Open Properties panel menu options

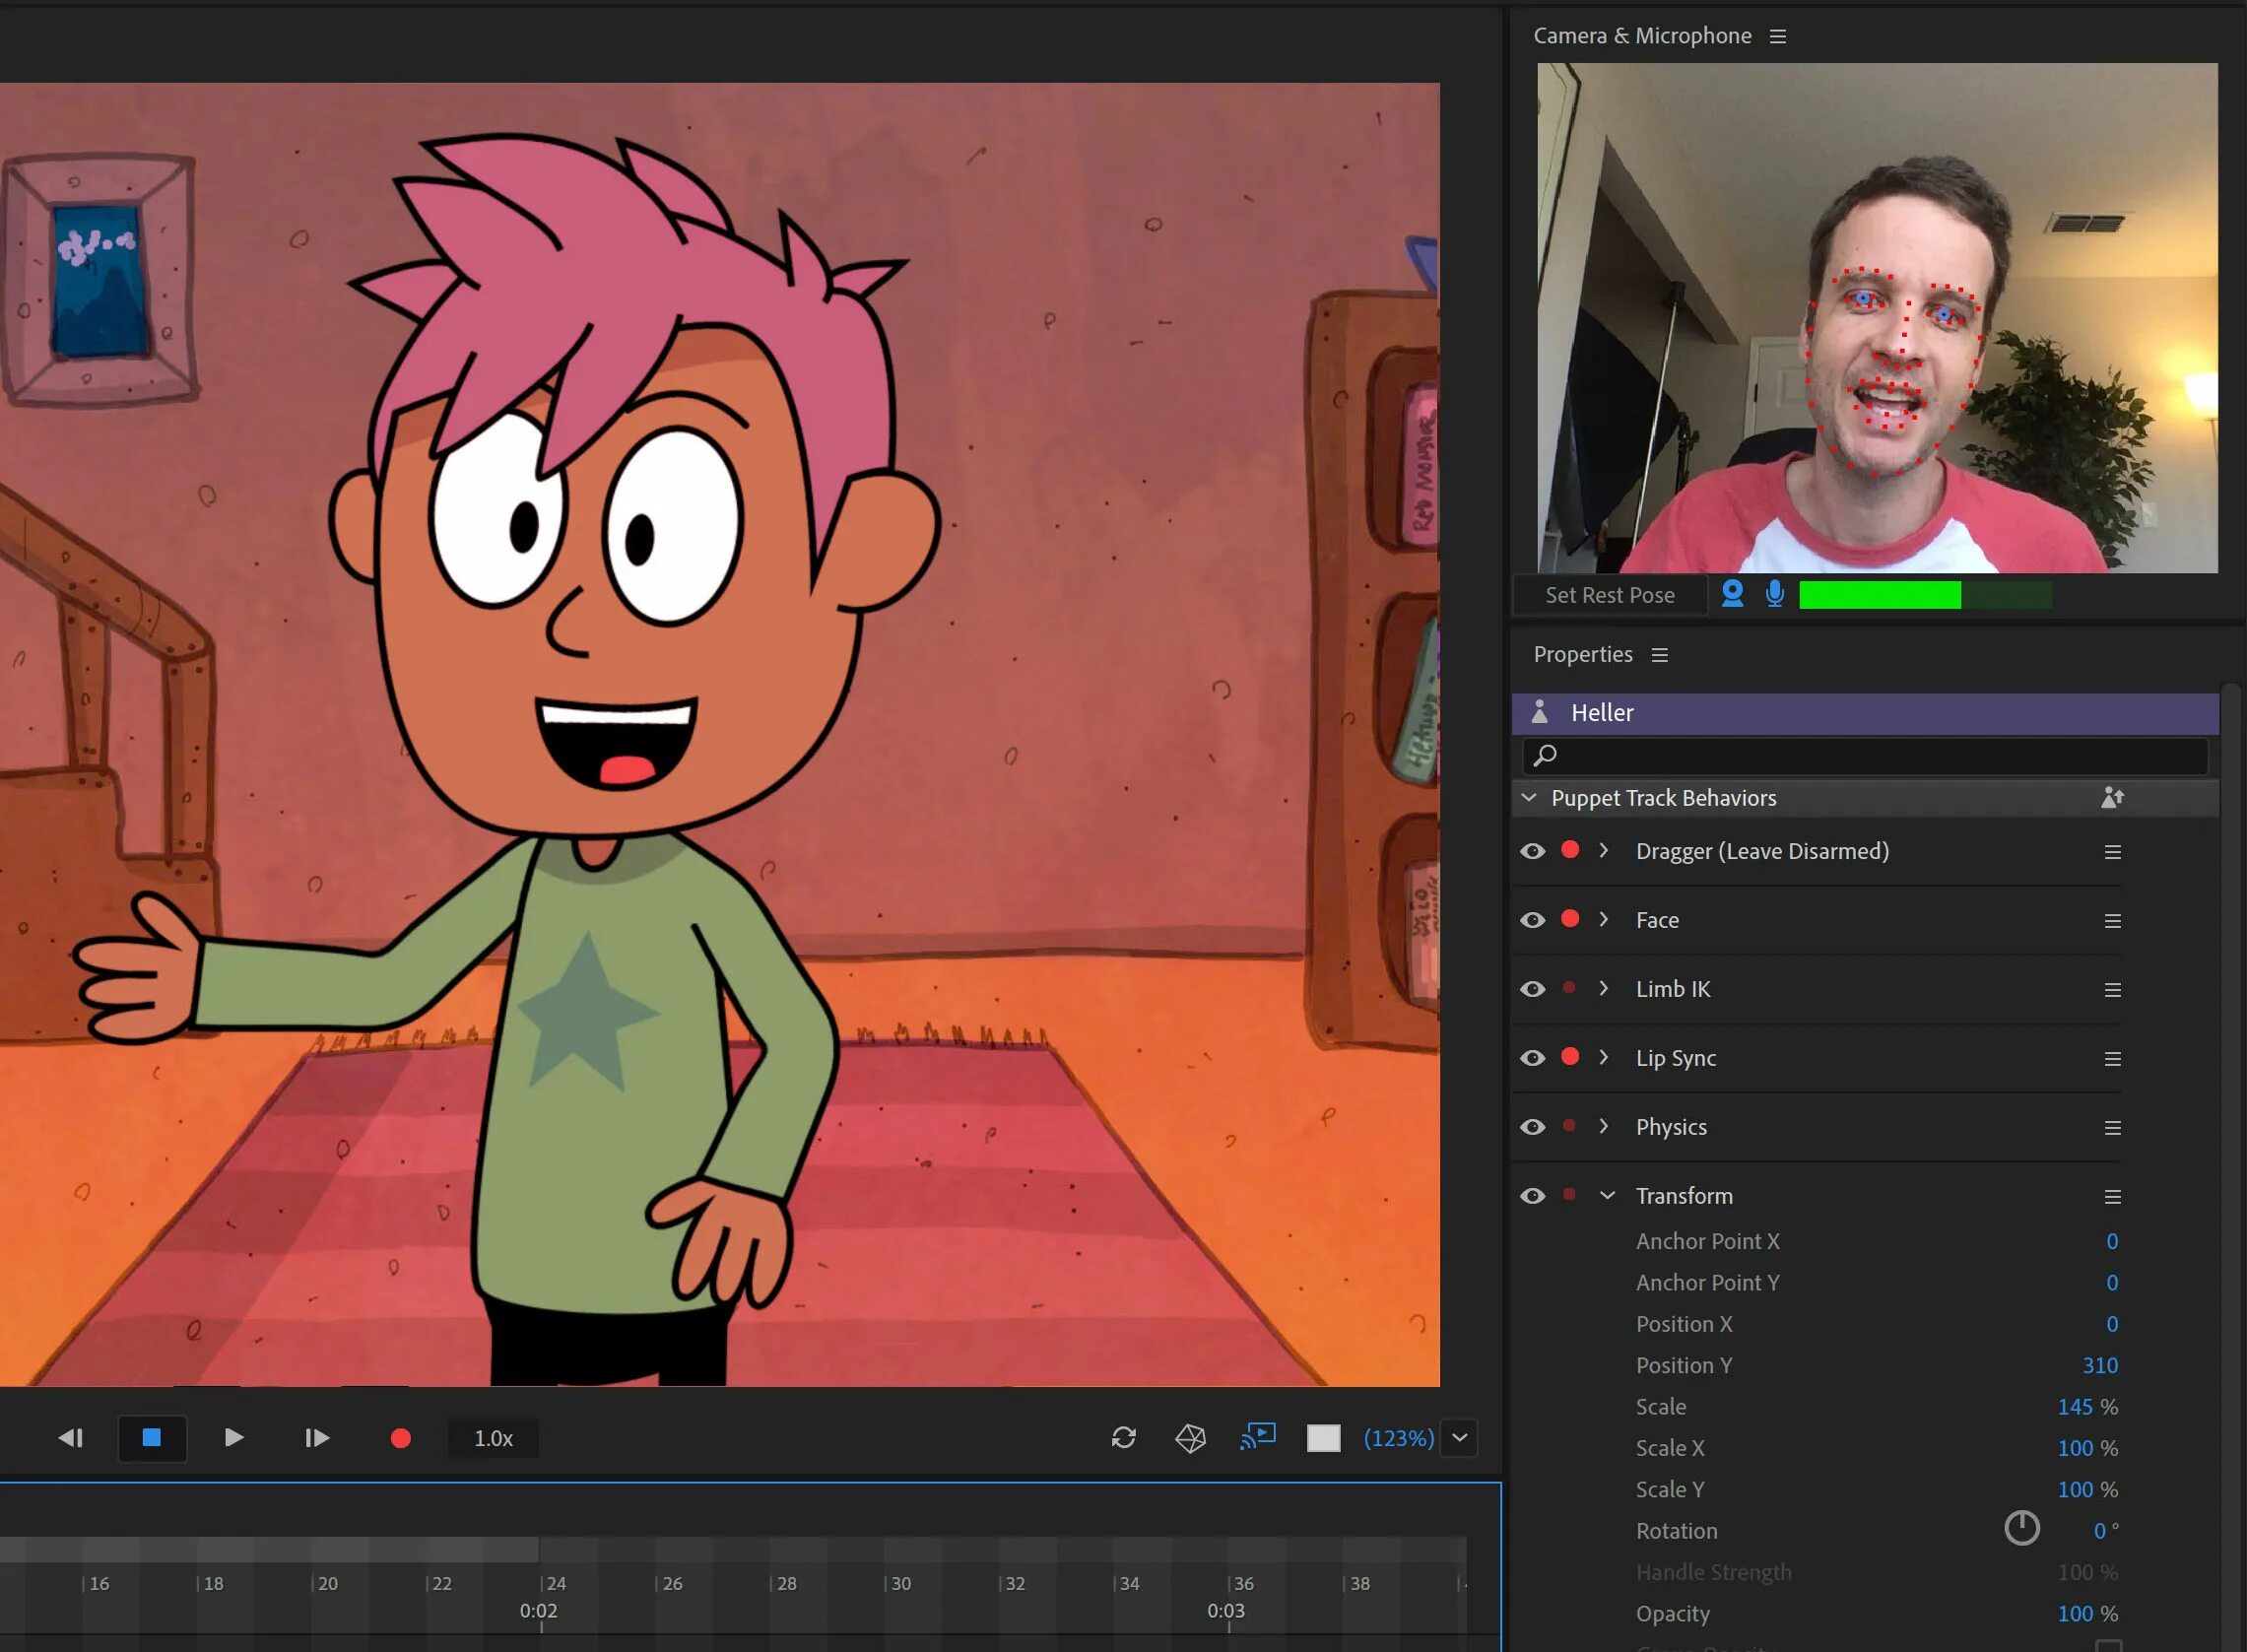coord(1661,654)
